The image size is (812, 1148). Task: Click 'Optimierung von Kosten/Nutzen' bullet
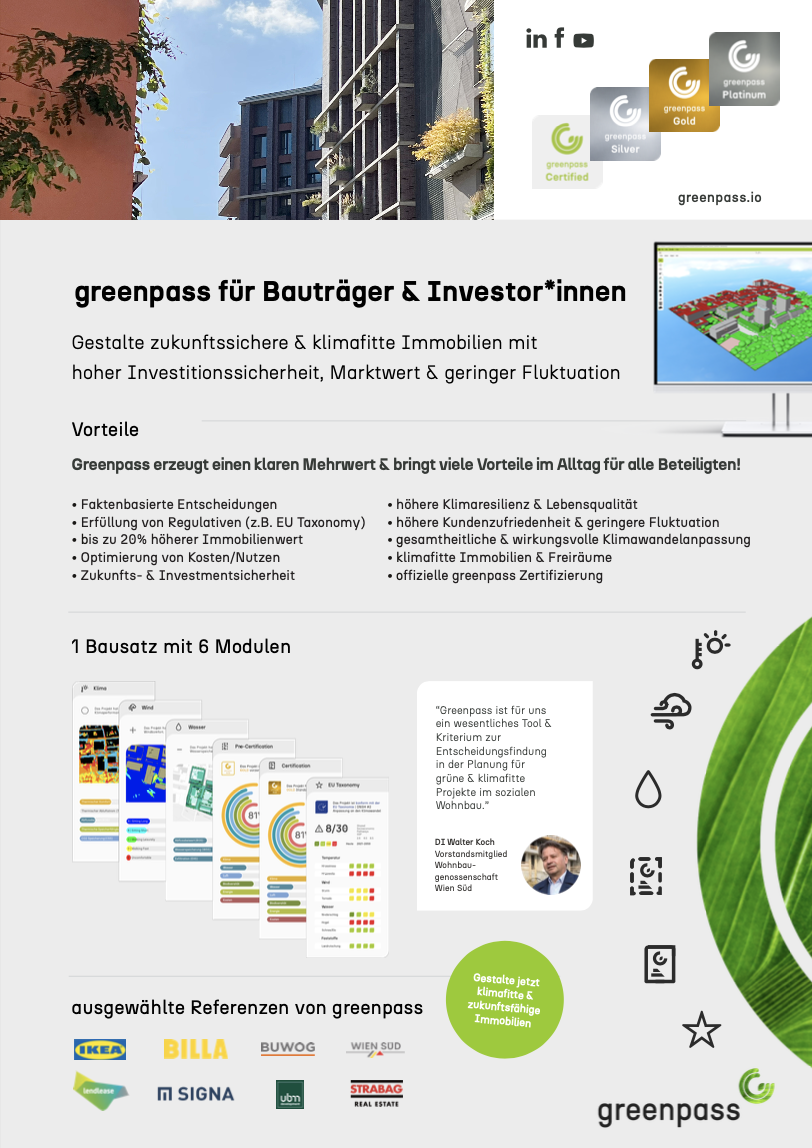point(176,557)
